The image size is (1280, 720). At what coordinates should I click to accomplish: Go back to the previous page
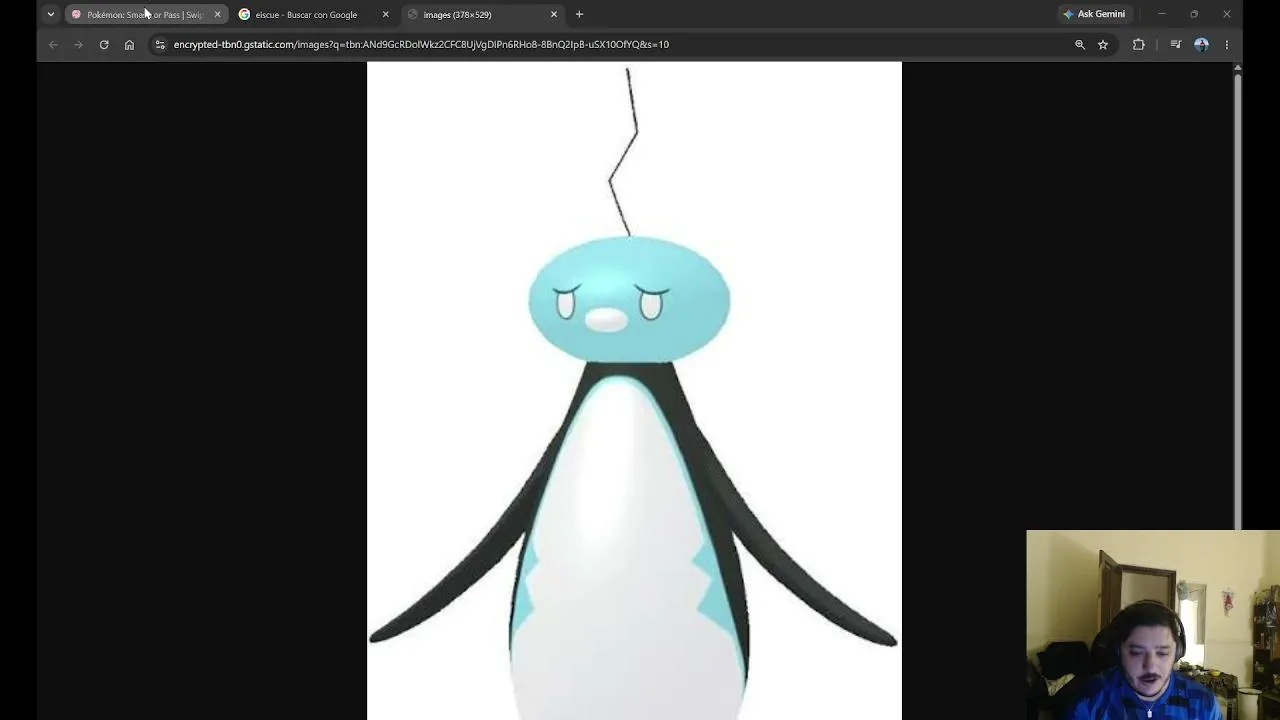tap(53, 44)
